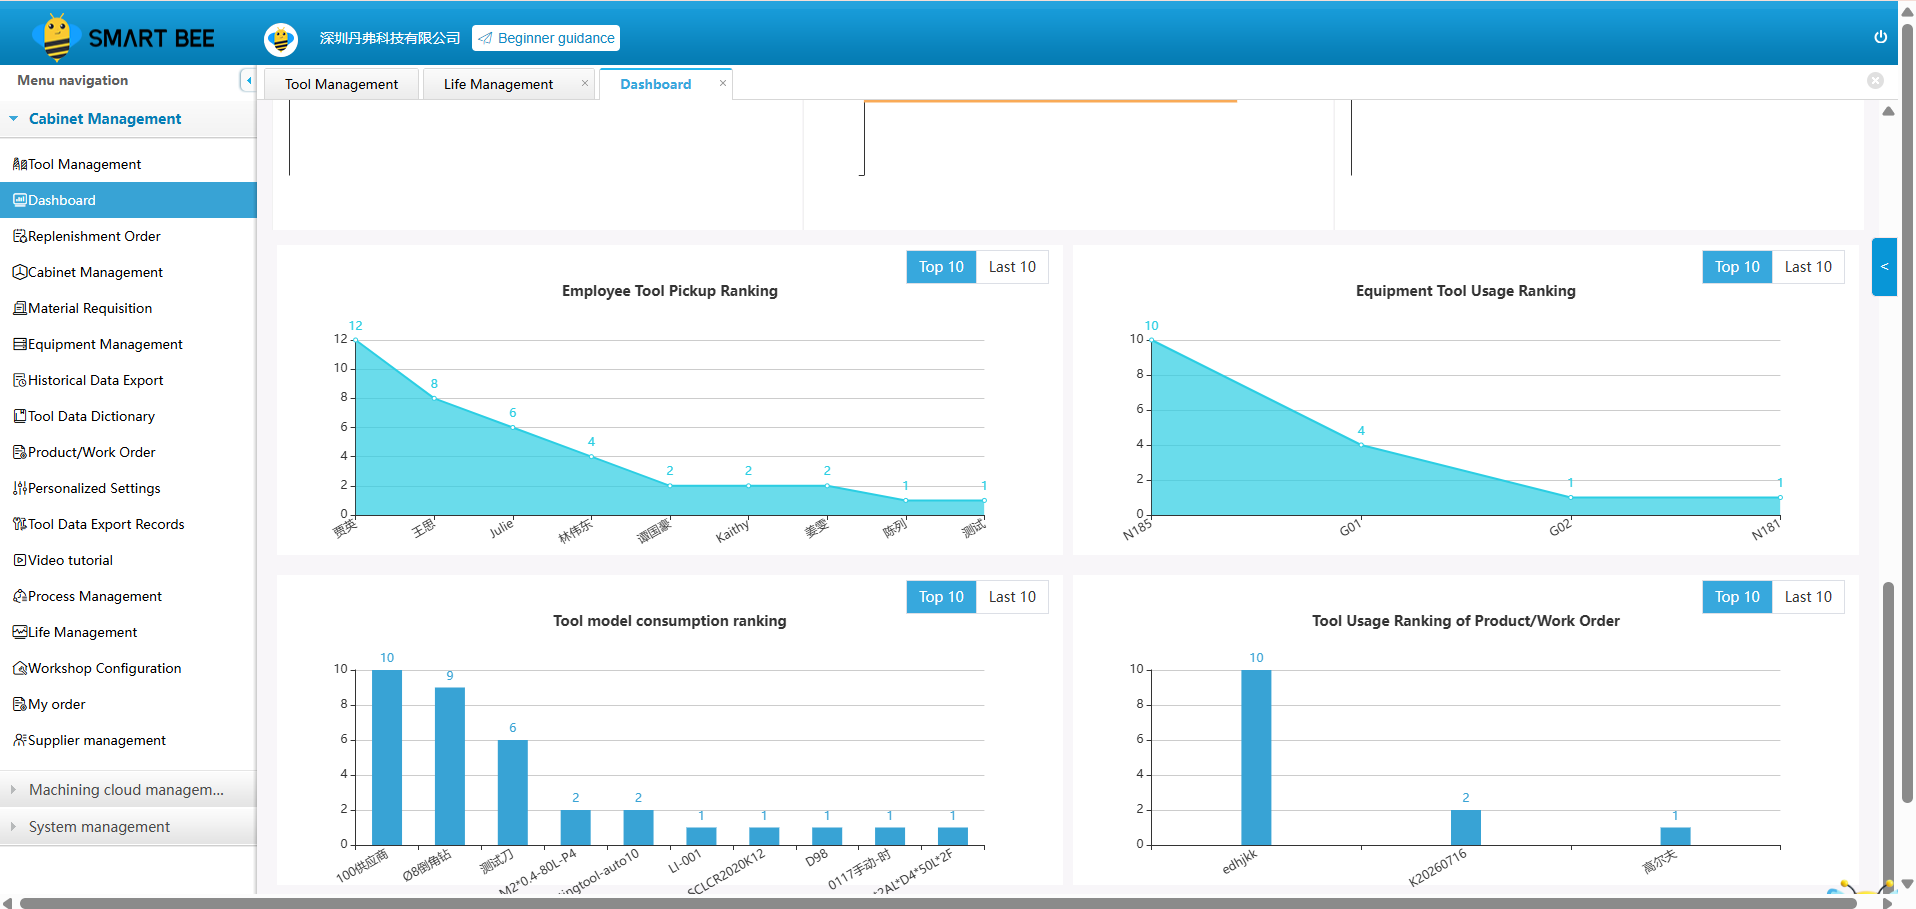Select Top 10 for Equipment Tool Usage Ranking

coord(1737,267)
